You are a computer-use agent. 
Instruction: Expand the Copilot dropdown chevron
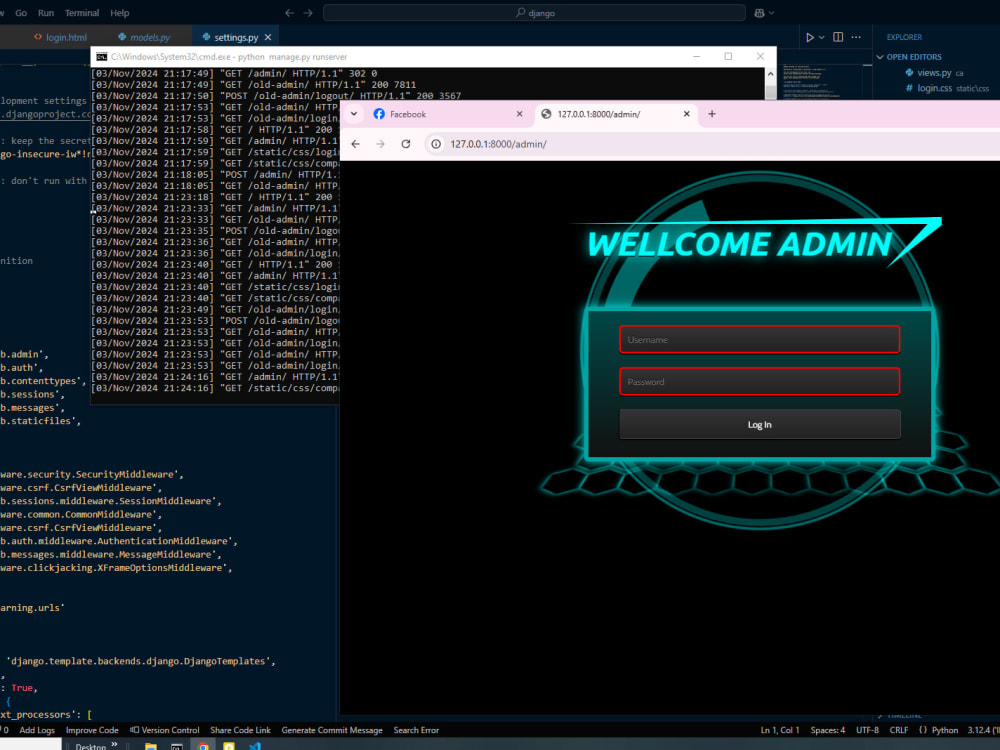pyautogui.click(x=772, y=13)
